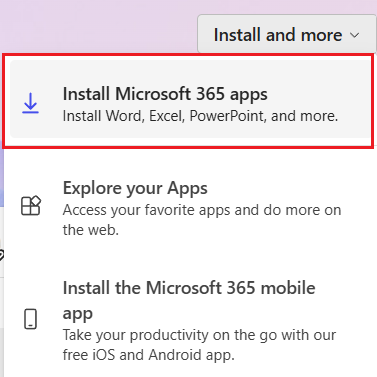This screenshot has width=377, height=377.
Task: Click 'the web.' text under Explore Apps
Action: 91,230
